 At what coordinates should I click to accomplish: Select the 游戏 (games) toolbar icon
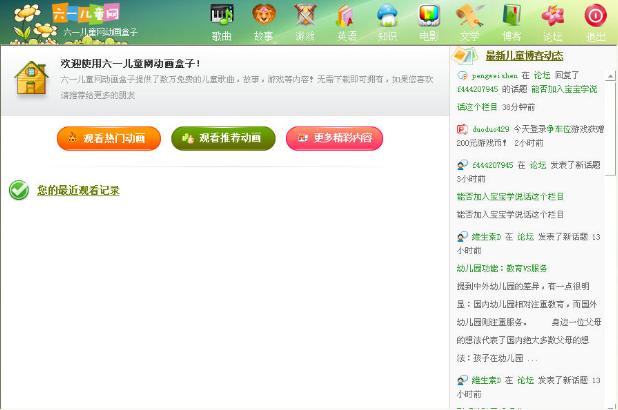[x=305, y=20]
